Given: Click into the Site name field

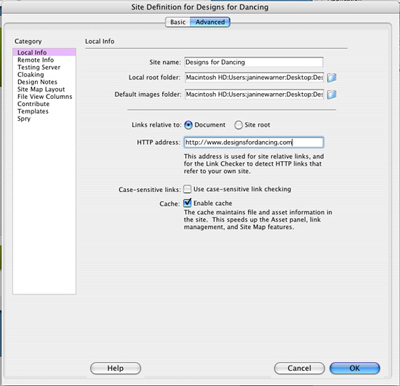Looking at the screenshot, I should point(254,62).
